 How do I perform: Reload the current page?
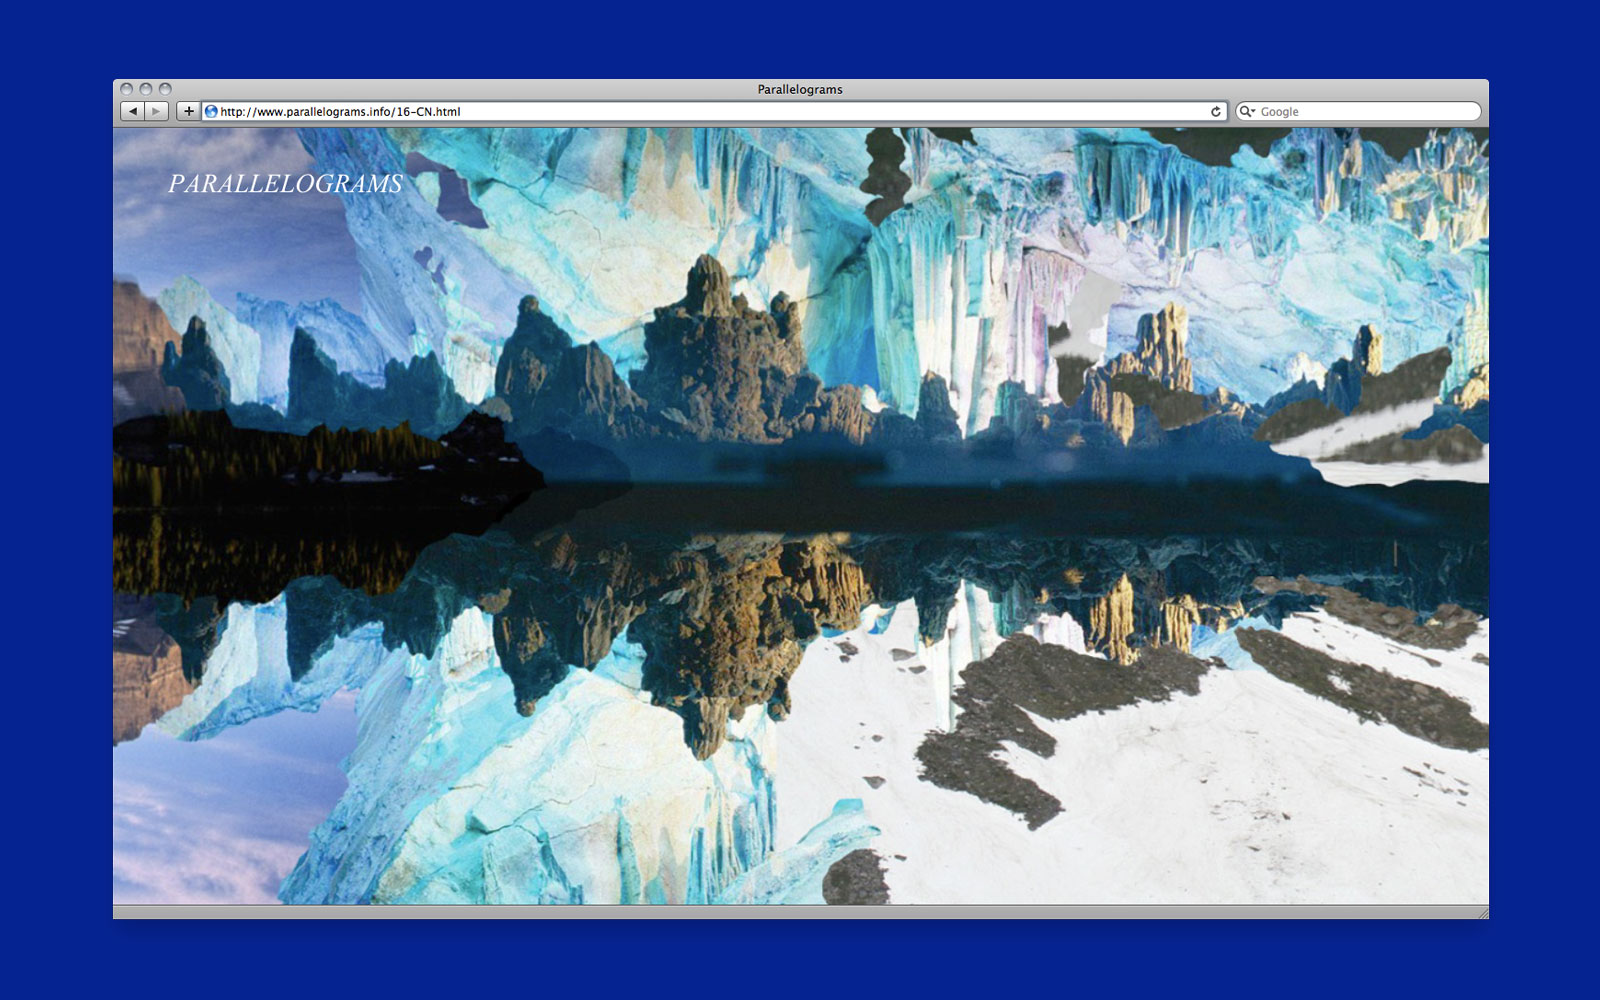(x=1216, y=112)
